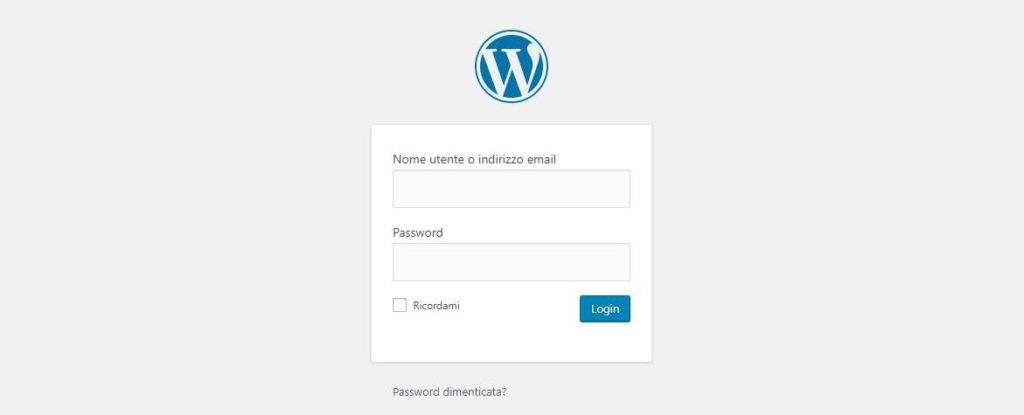This screenshot has height=415, width=1024.
Task: Click into the Password input box
Action: pyautogui.click(x=511, y=262)
